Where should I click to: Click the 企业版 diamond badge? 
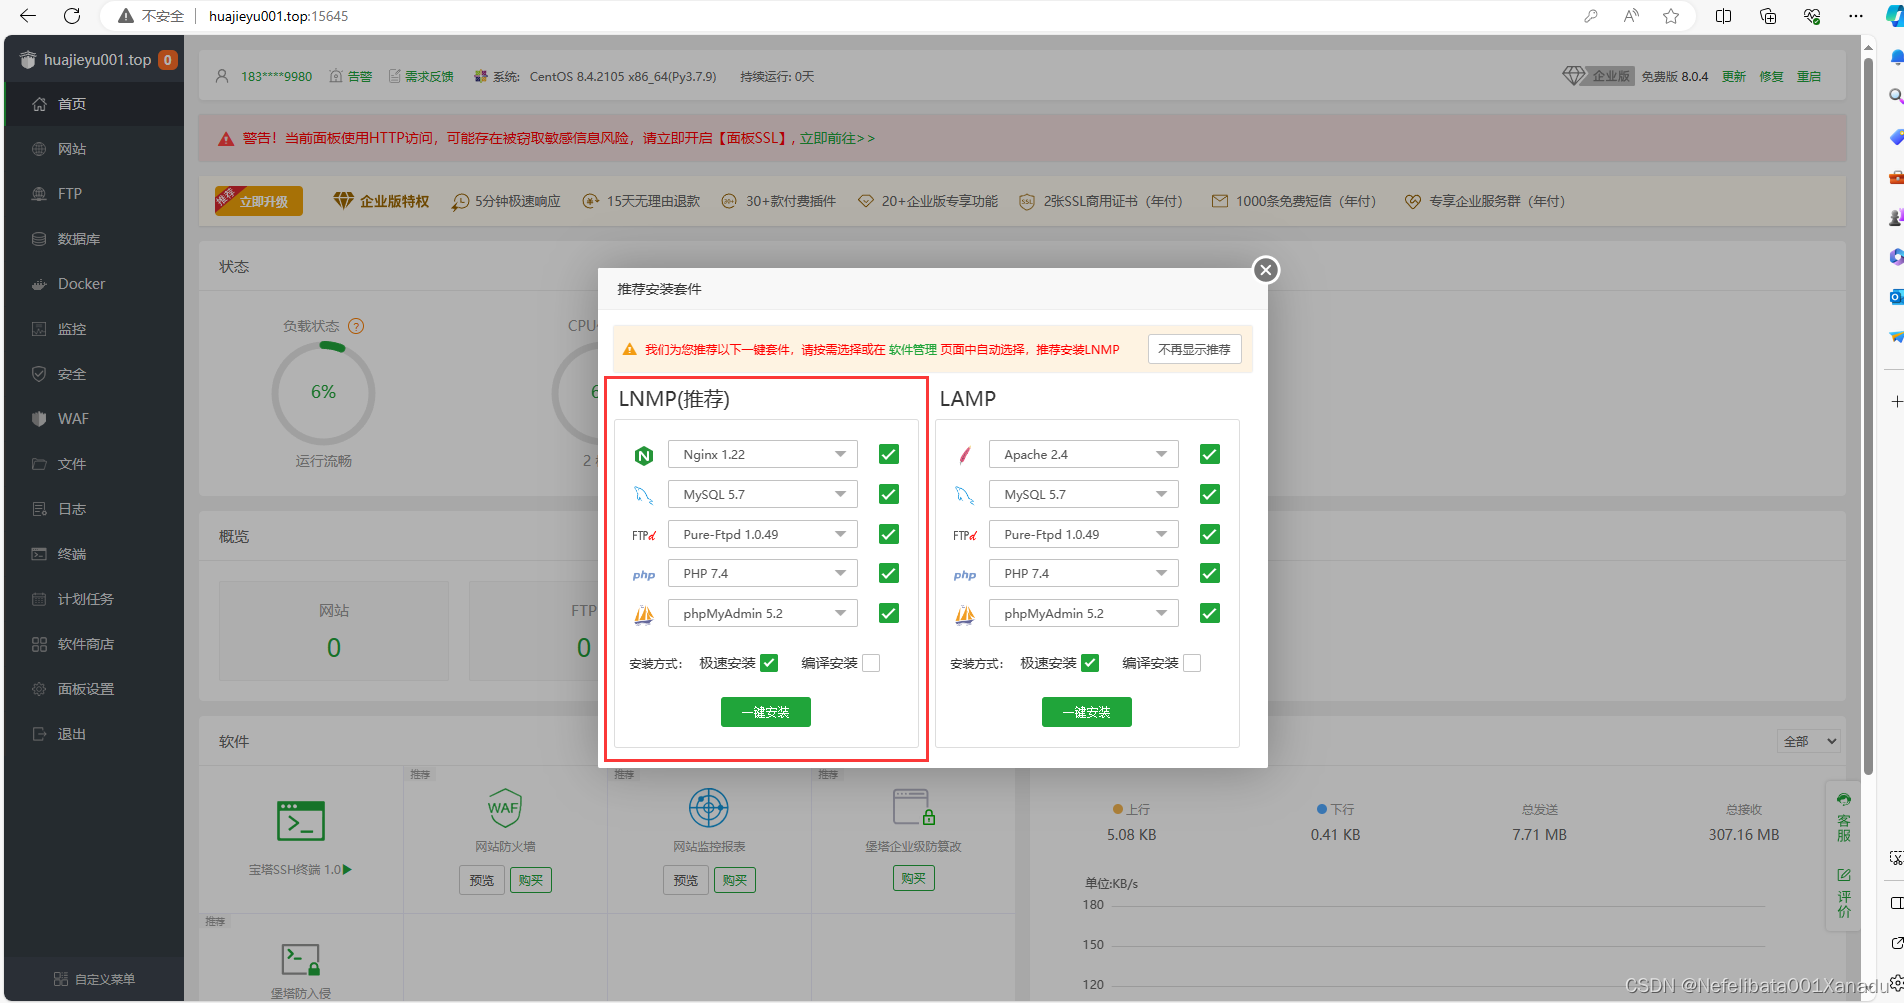(1598, 76)
